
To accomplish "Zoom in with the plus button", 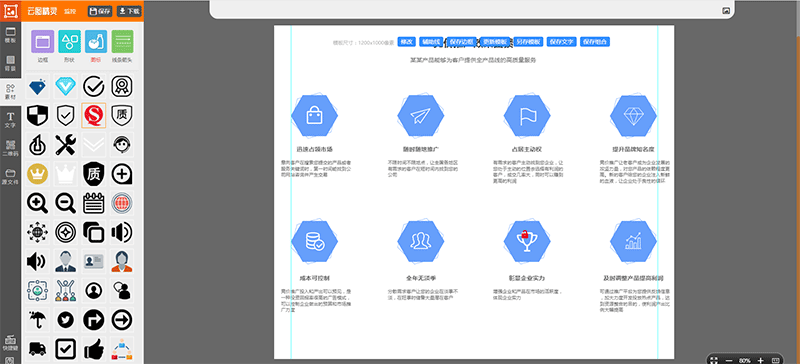I will coord(761,360).
